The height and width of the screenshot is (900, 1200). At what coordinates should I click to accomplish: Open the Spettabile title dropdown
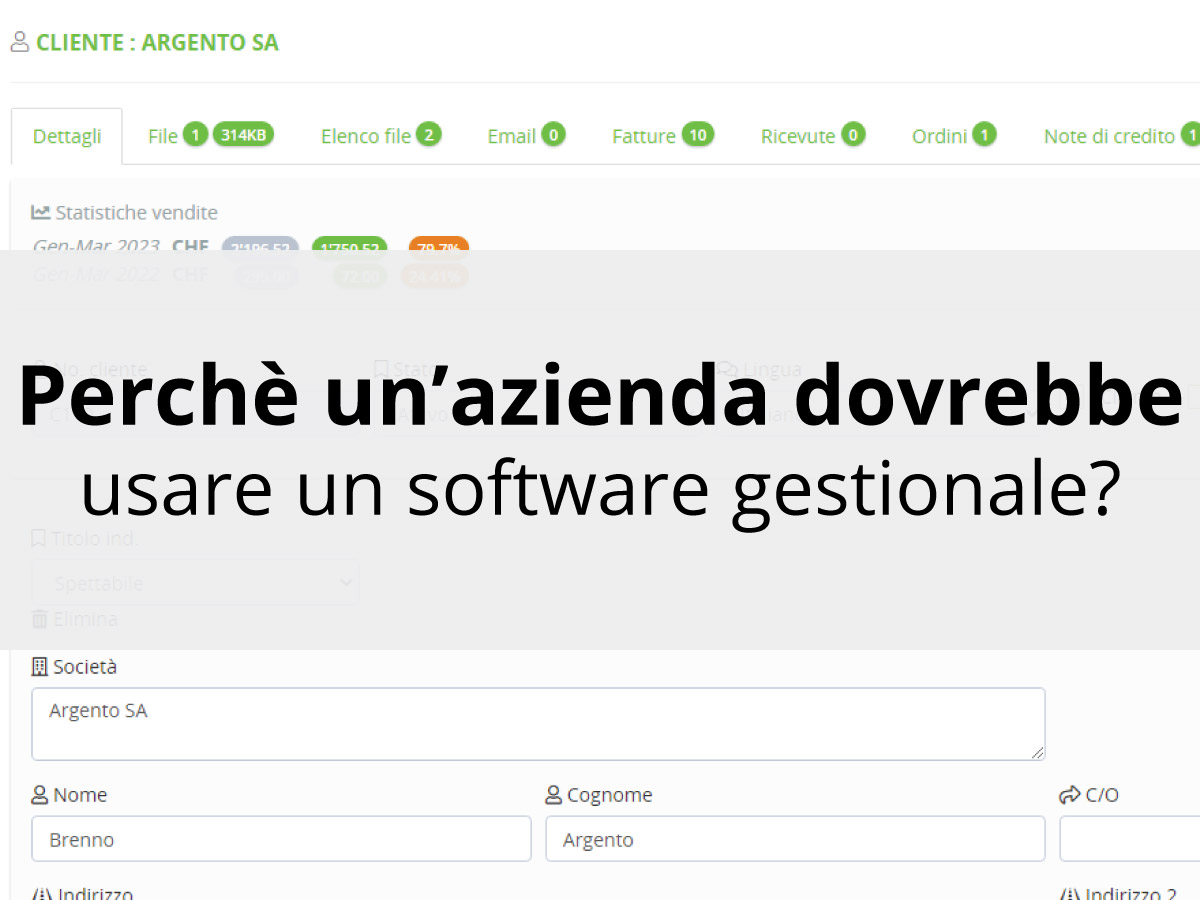pos(195,582)
